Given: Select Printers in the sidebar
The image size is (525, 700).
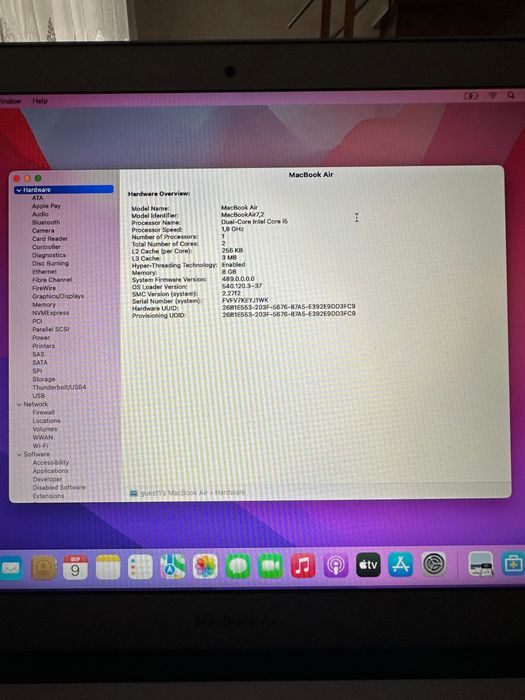Looking at the screenshot, I should (x=43, y=346).
